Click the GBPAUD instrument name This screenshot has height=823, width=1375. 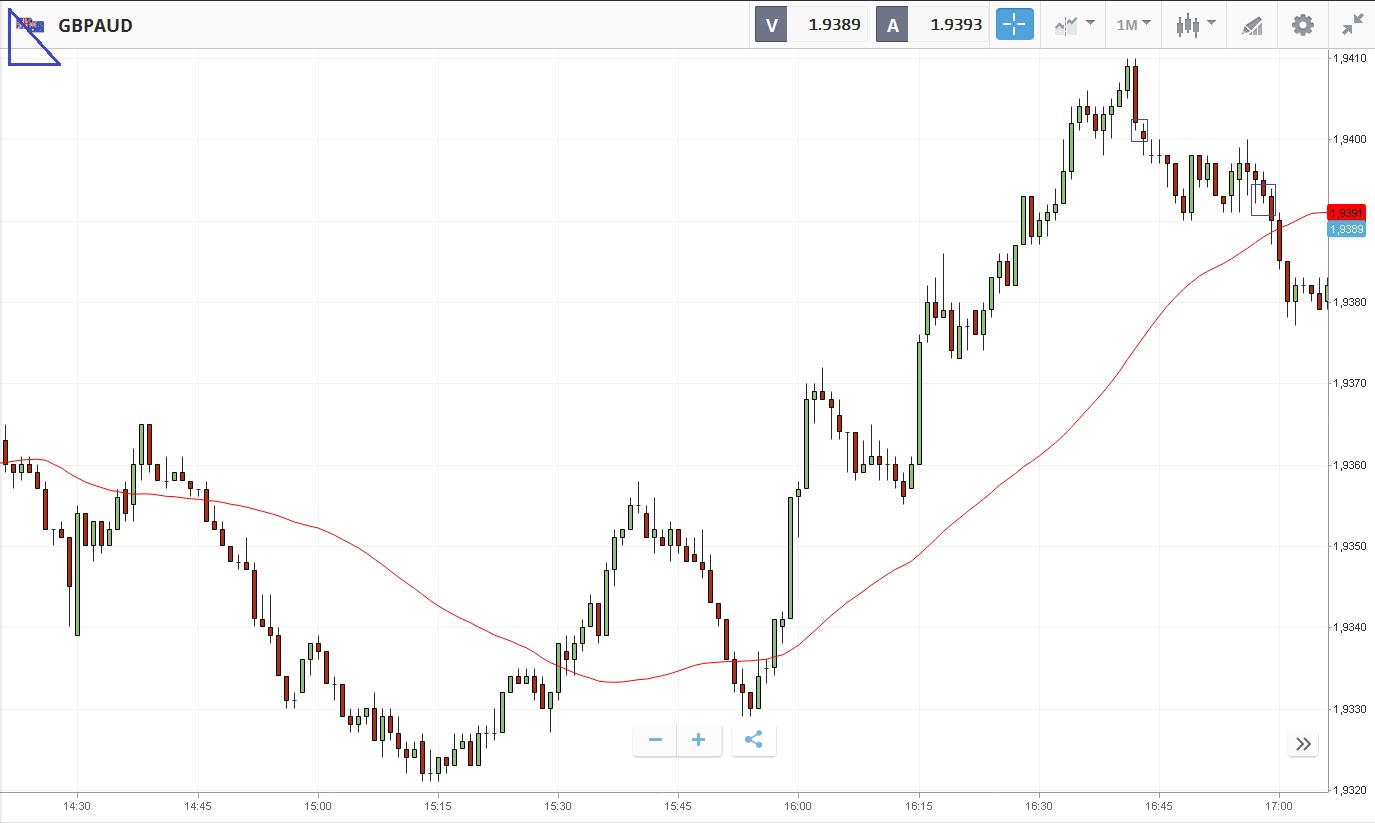click(95, 26)
